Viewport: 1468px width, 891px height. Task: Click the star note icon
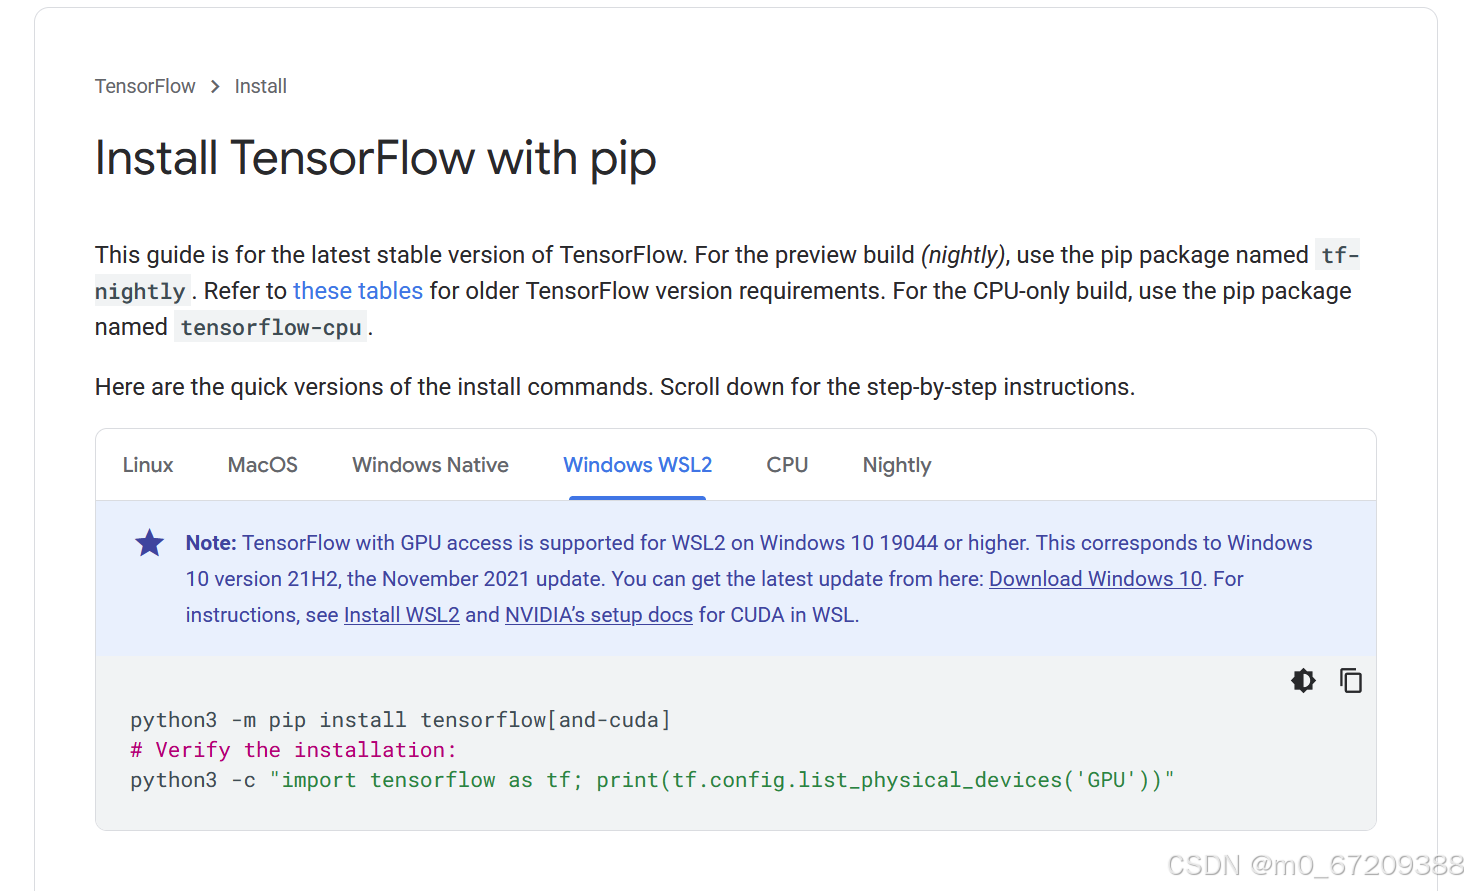[149, 543]
